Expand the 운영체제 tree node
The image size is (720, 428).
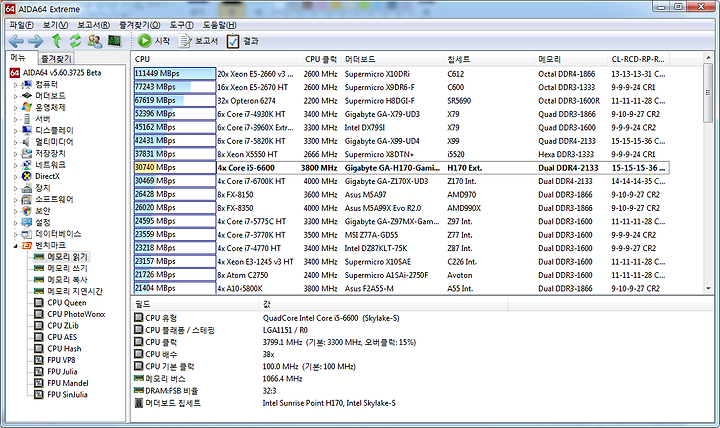click(15, 108)
